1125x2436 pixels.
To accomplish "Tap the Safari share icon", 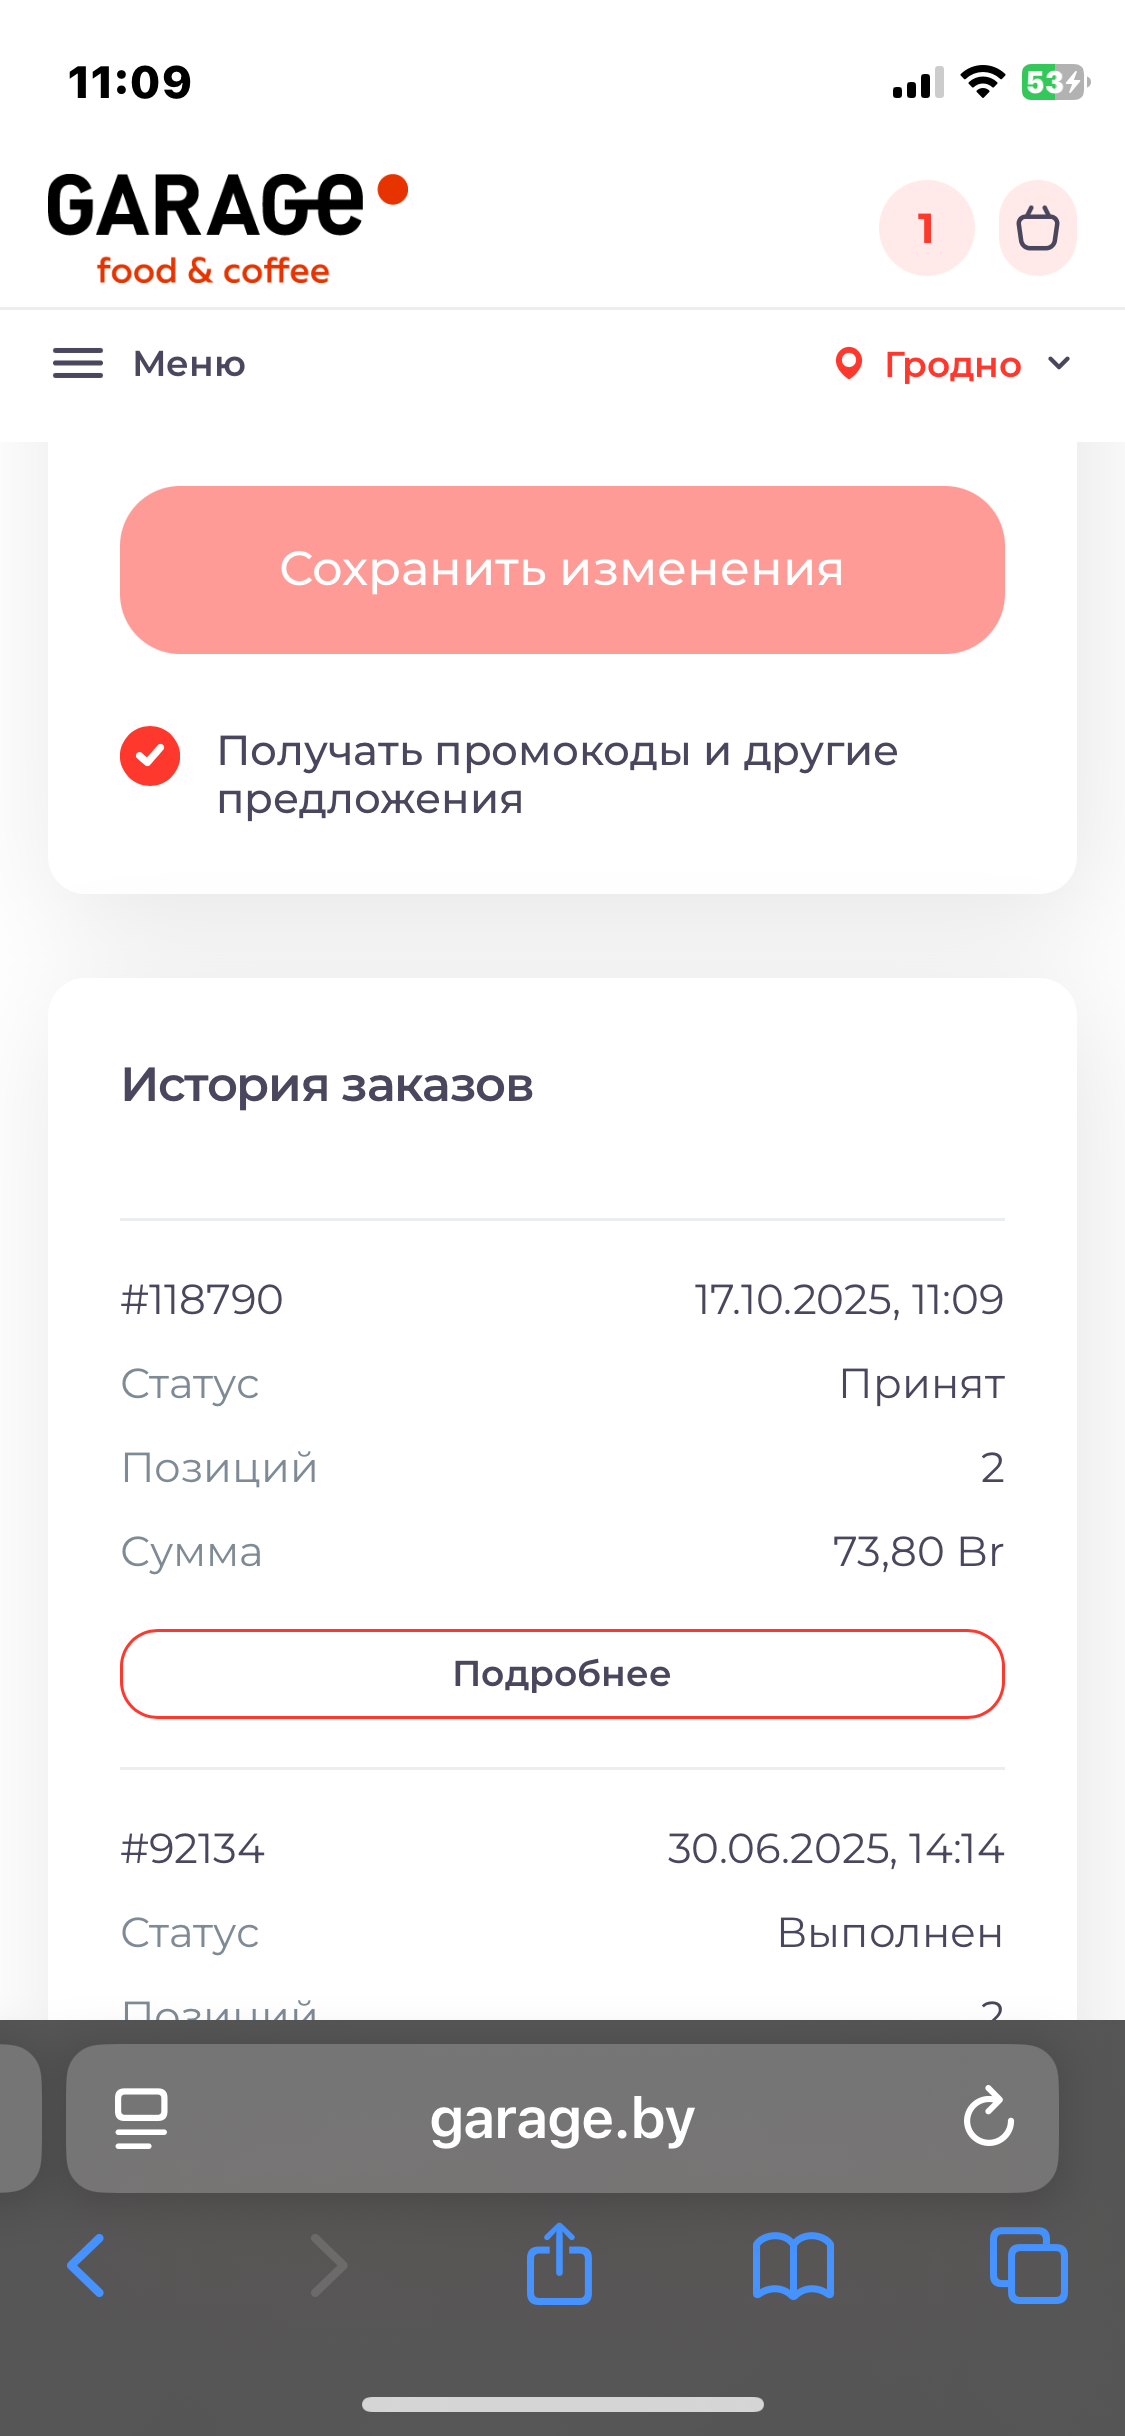I will [559, 2265].
